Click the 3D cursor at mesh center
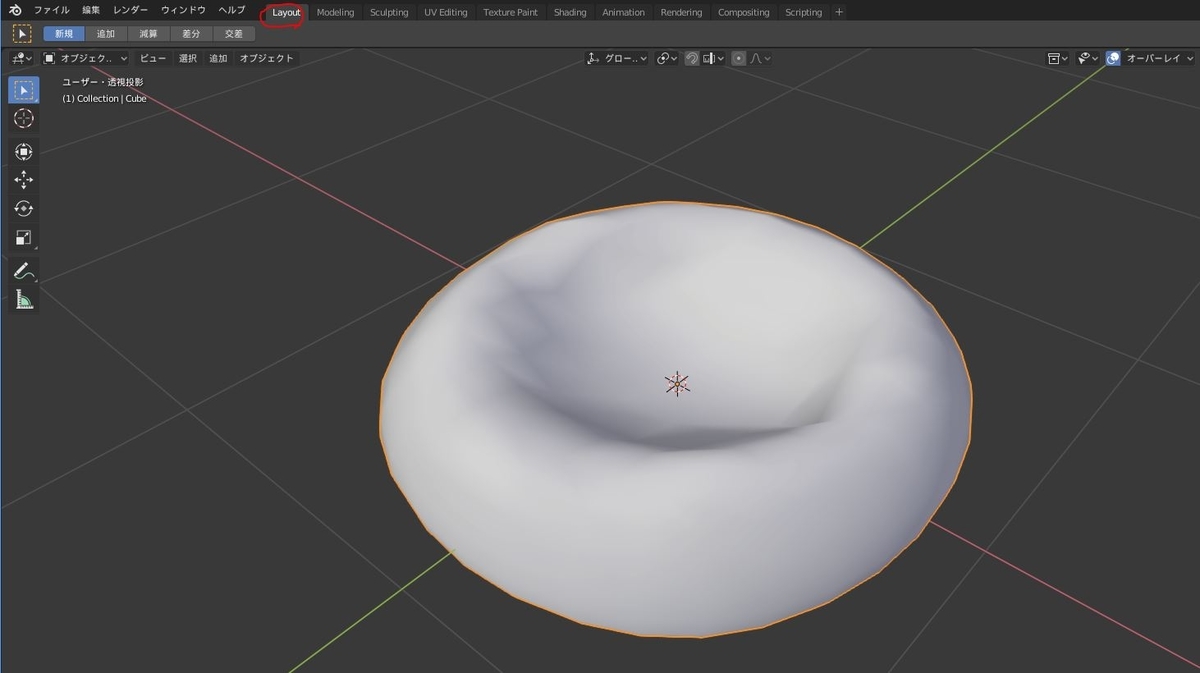The image size is (1200, 673). coord(677,383)
